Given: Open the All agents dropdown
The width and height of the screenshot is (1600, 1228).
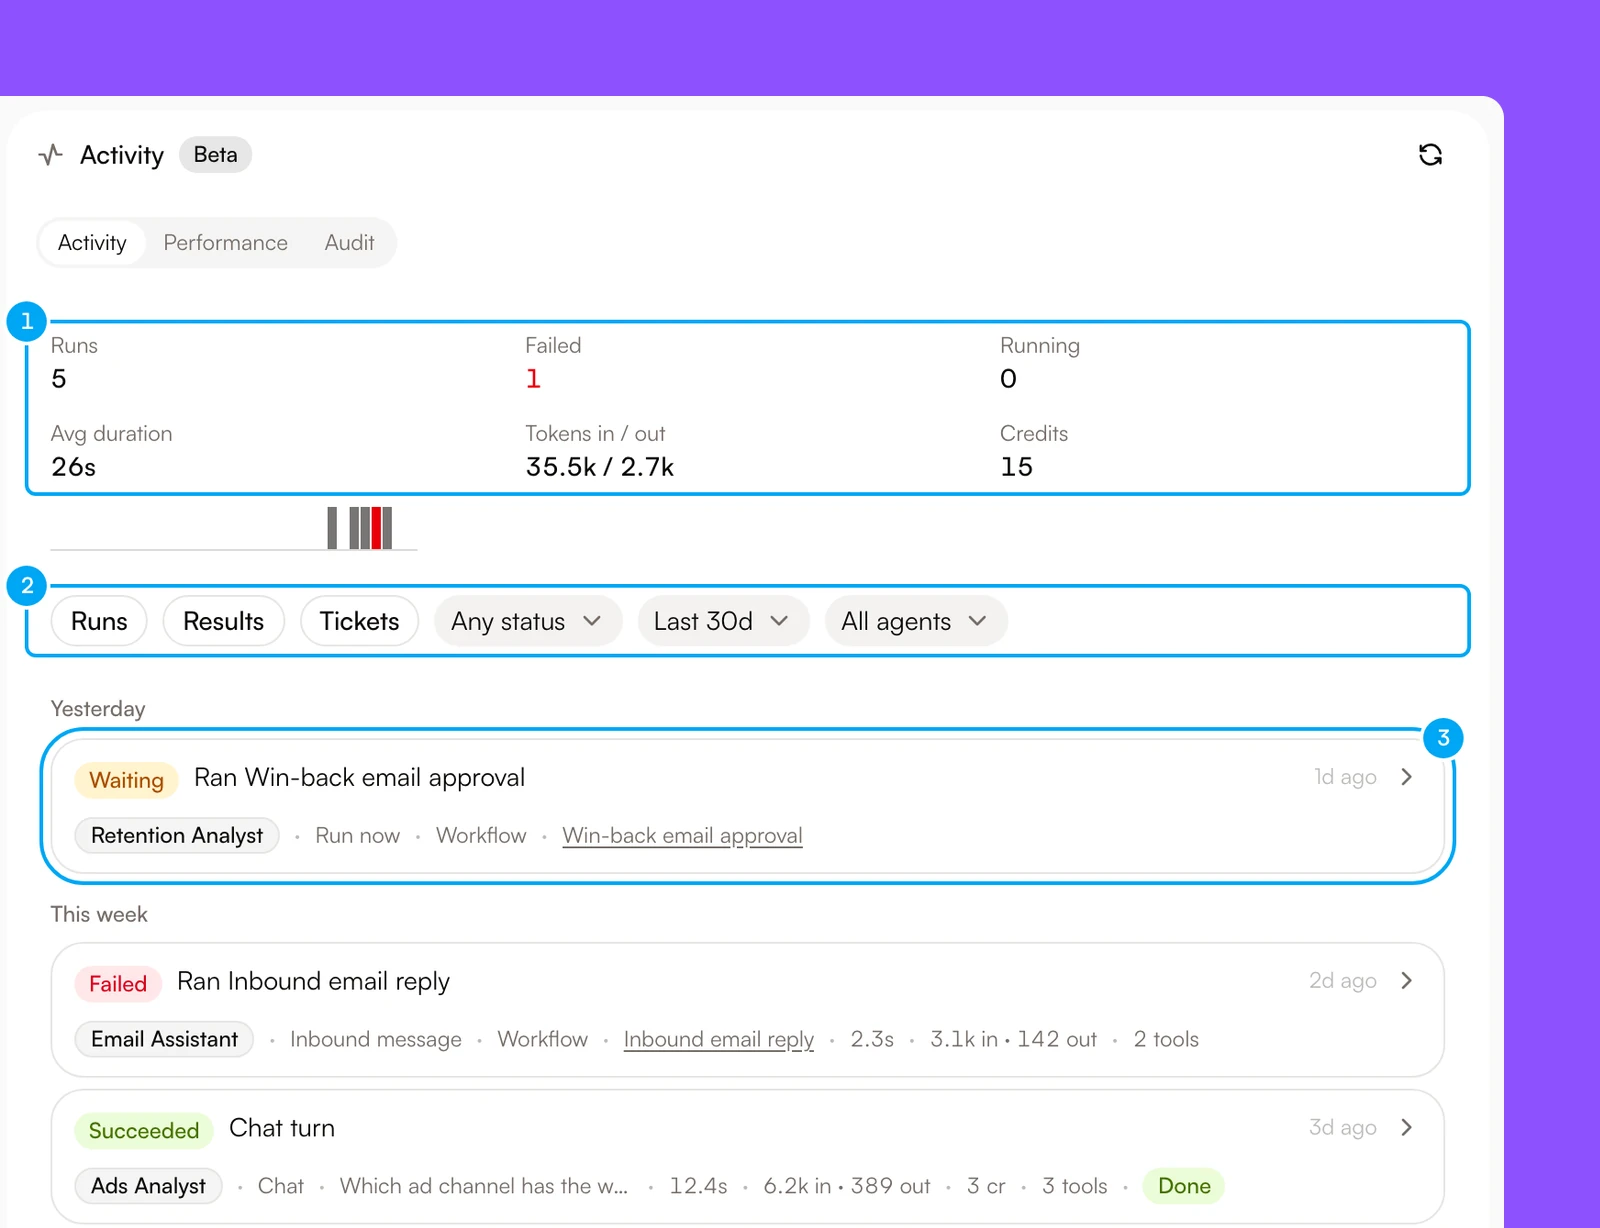Looking at the screenshot, I should tap(915, 621).
